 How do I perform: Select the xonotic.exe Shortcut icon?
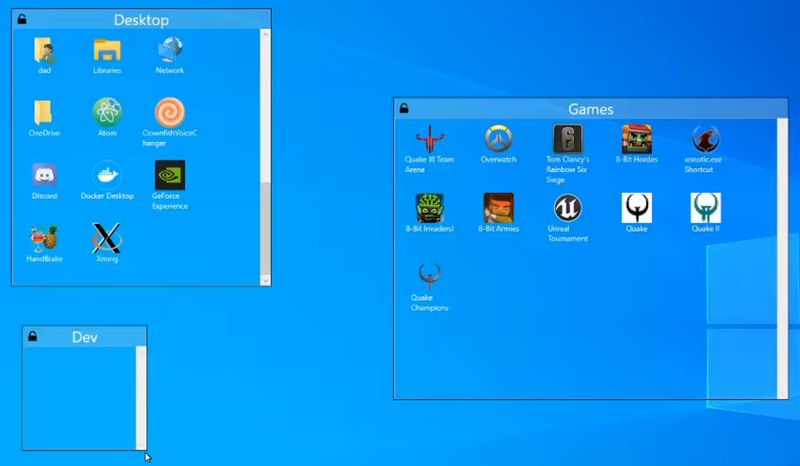[706, 138]
